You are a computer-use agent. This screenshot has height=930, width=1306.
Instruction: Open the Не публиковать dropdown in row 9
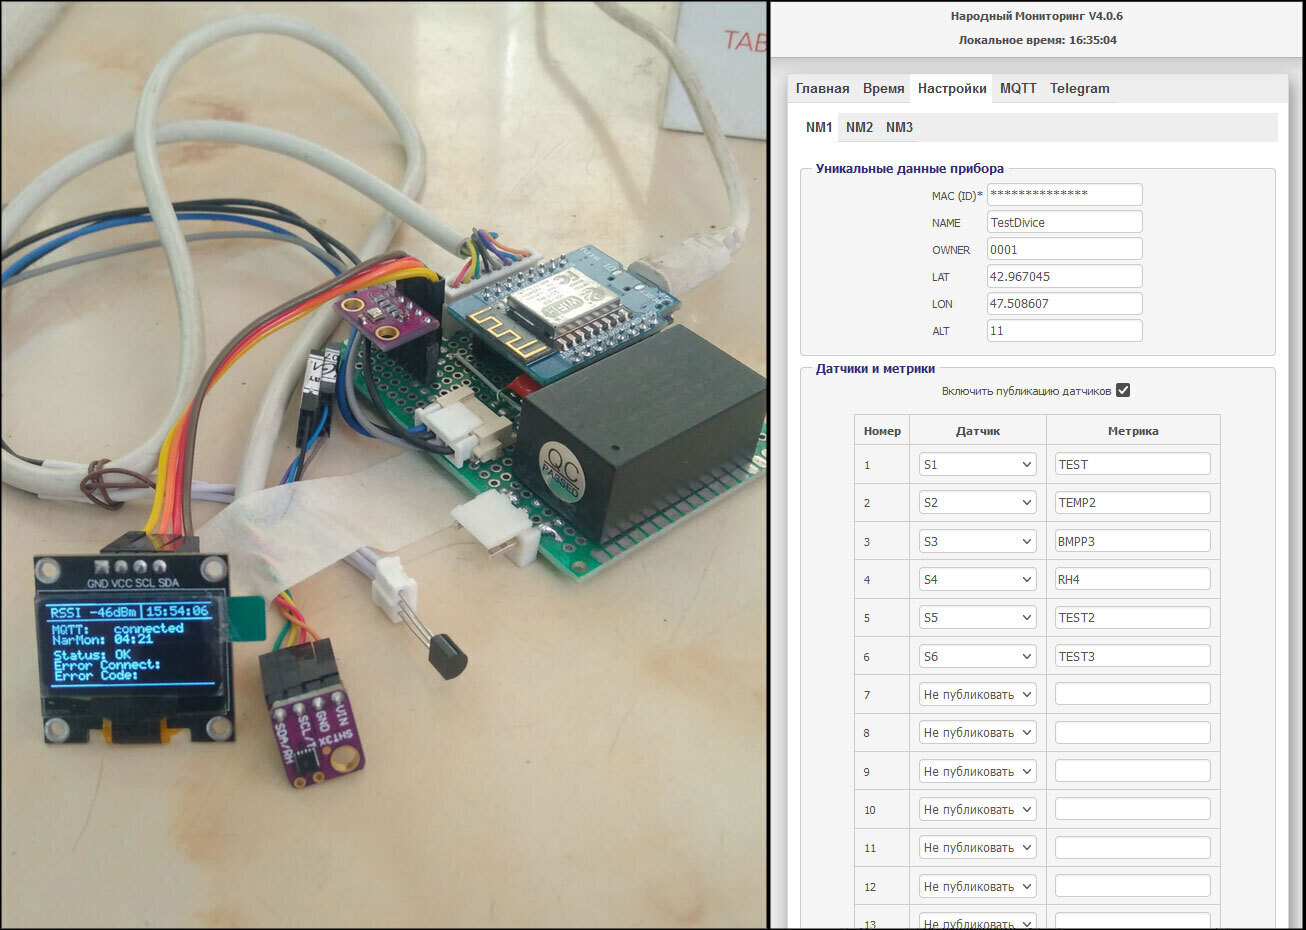(977, 771)
